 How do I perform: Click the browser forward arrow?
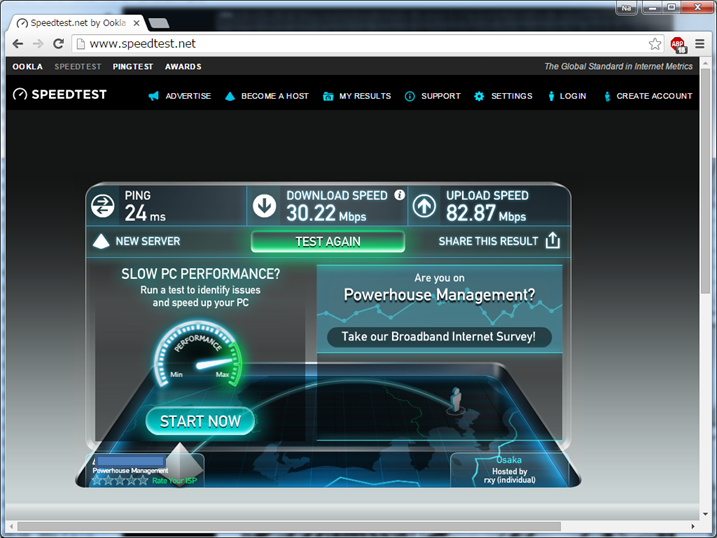click(x=38, y=44)
